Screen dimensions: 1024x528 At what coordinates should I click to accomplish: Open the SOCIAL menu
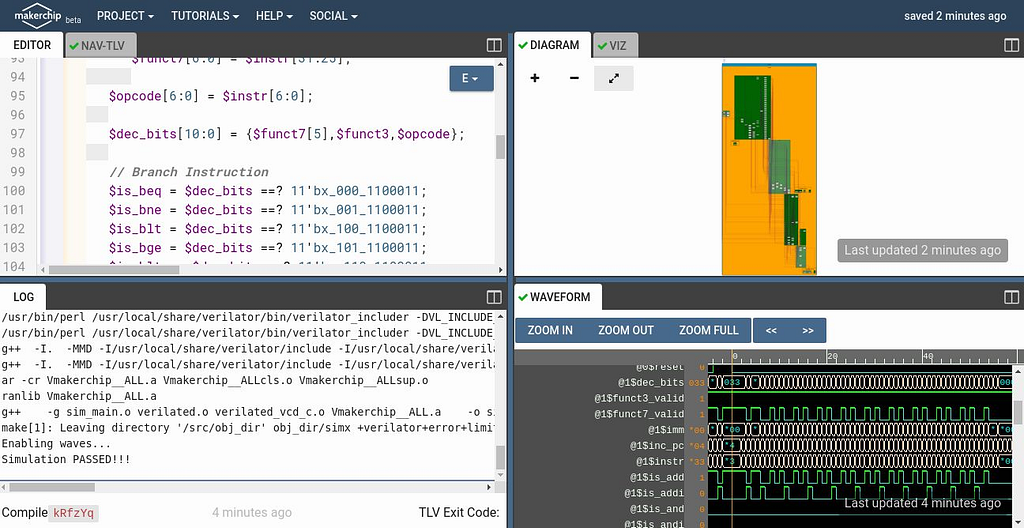(334, 16)
